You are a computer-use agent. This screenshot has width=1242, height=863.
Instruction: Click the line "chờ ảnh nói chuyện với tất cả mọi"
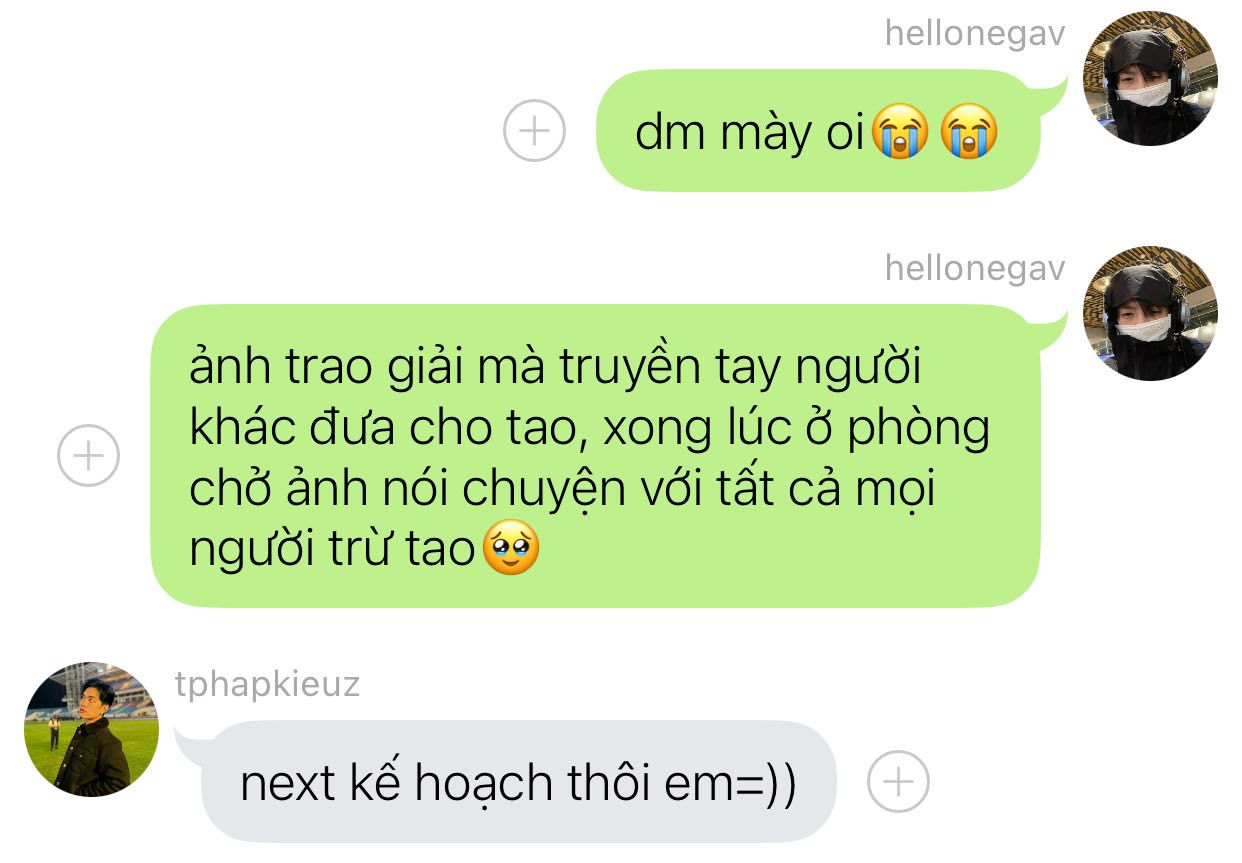(563, 490)
